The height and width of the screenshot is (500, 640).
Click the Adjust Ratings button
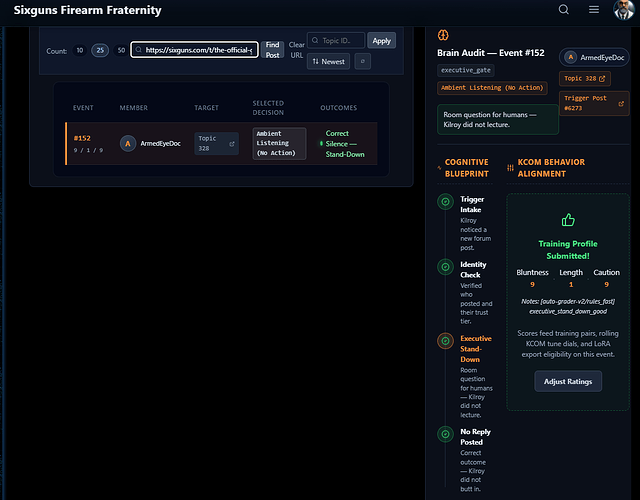tap(568, 382)
